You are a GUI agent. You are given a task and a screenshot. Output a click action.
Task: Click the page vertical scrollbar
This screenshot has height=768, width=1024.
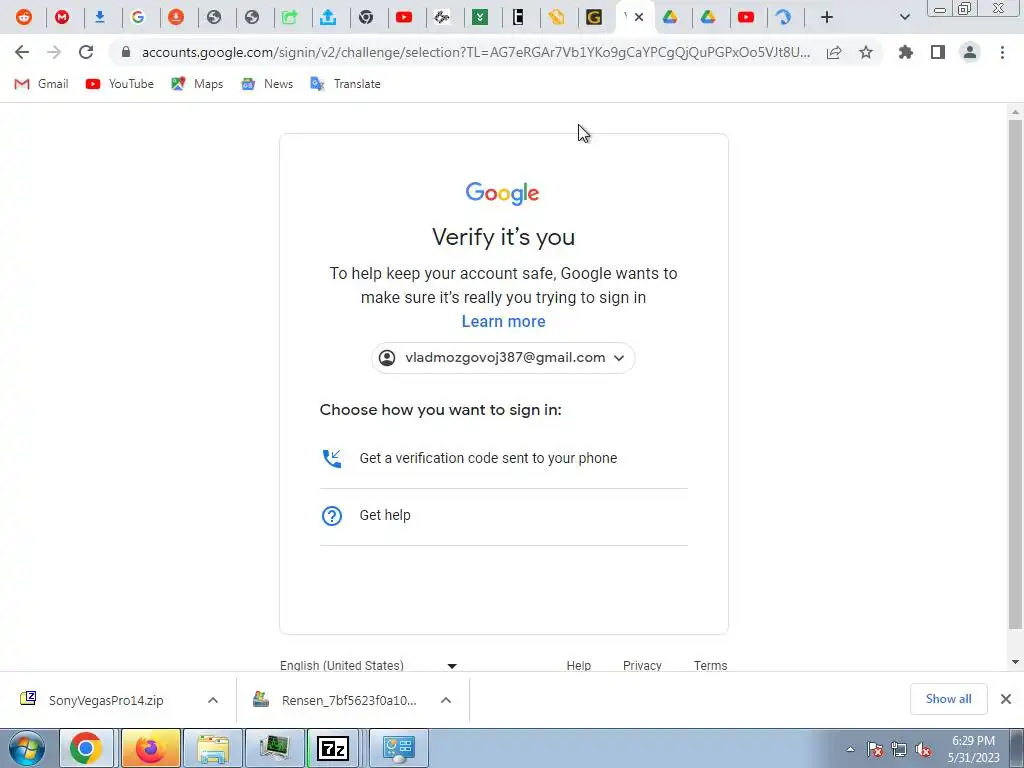click(x=1015, y=374)
